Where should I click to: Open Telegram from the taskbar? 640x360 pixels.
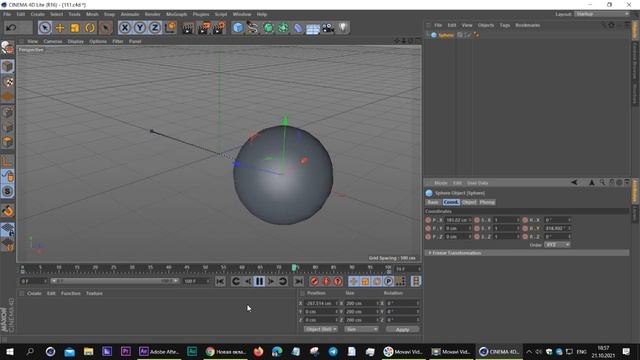tap(333, 351)
